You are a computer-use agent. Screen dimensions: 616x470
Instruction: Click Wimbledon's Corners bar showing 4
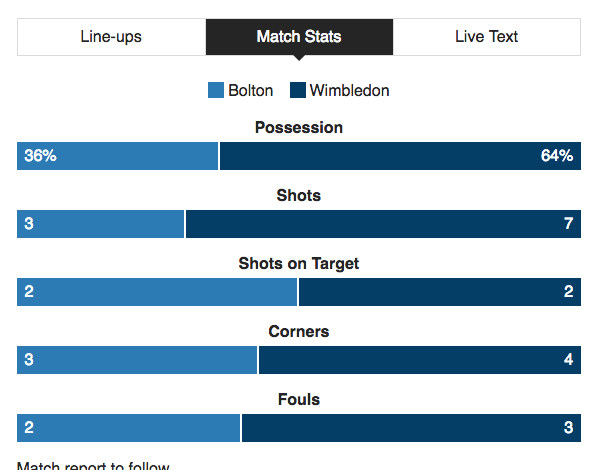coord(420,360)
